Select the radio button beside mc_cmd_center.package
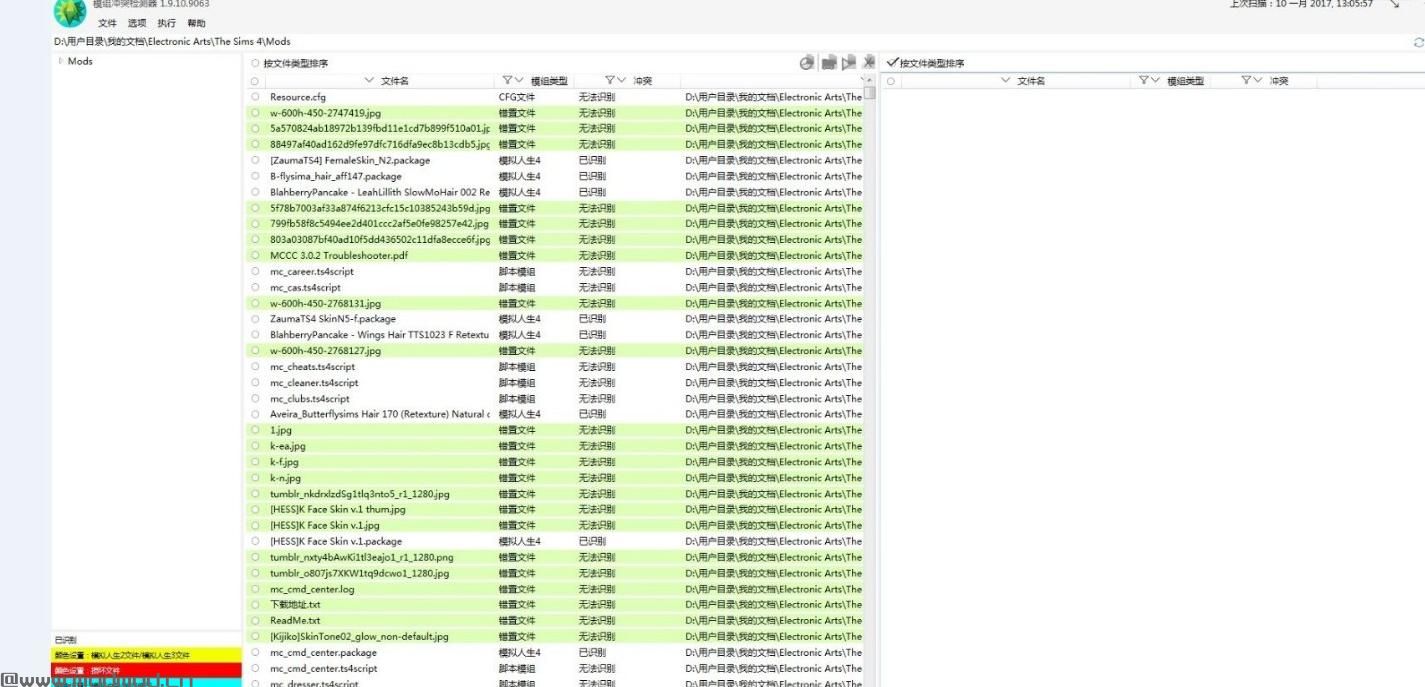 256,651
